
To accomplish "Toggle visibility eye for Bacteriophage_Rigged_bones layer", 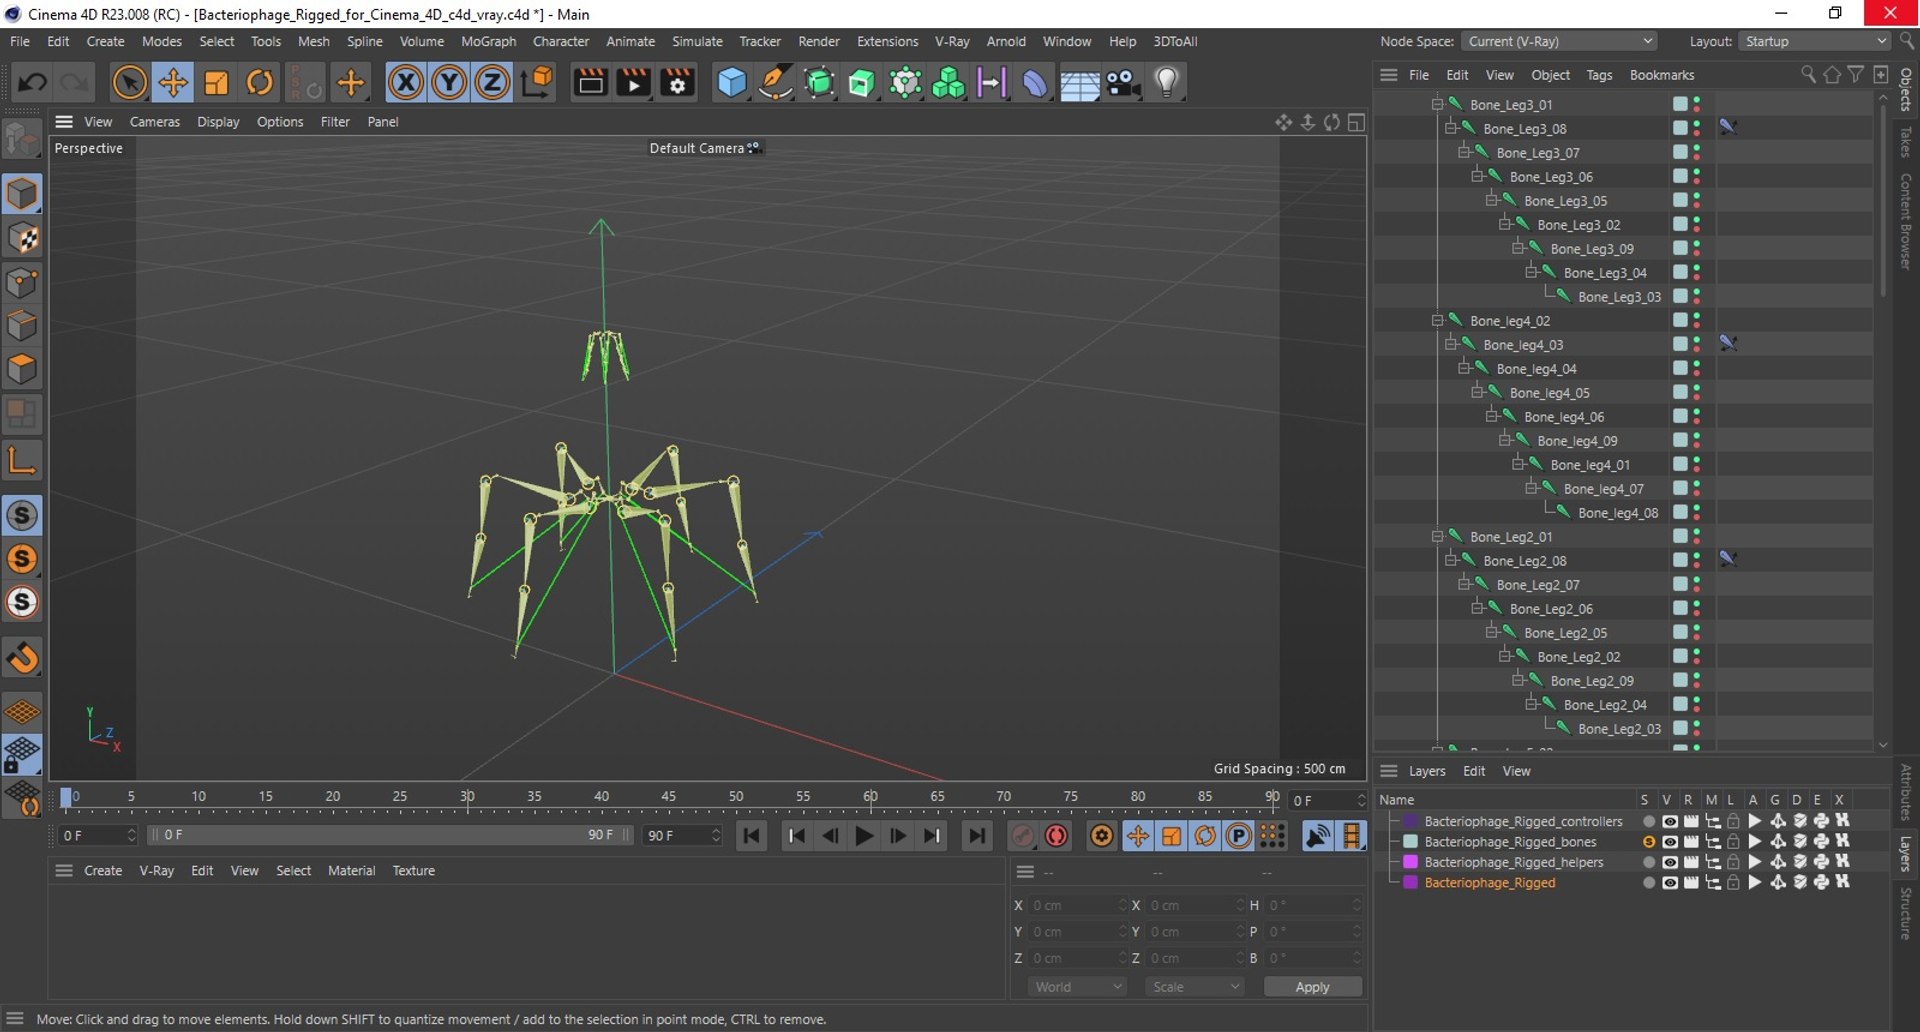I will pyautogui.click(x=1669, y=842).
